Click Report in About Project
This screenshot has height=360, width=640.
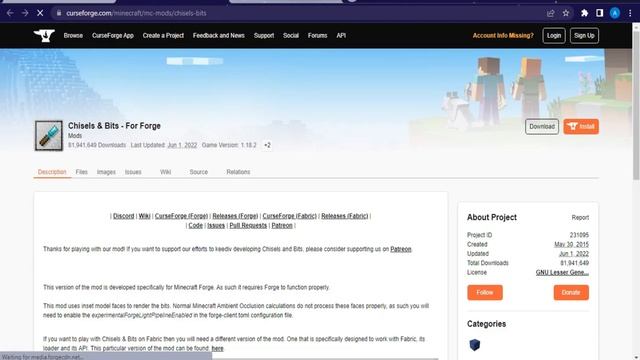click(x=580, y=218)
